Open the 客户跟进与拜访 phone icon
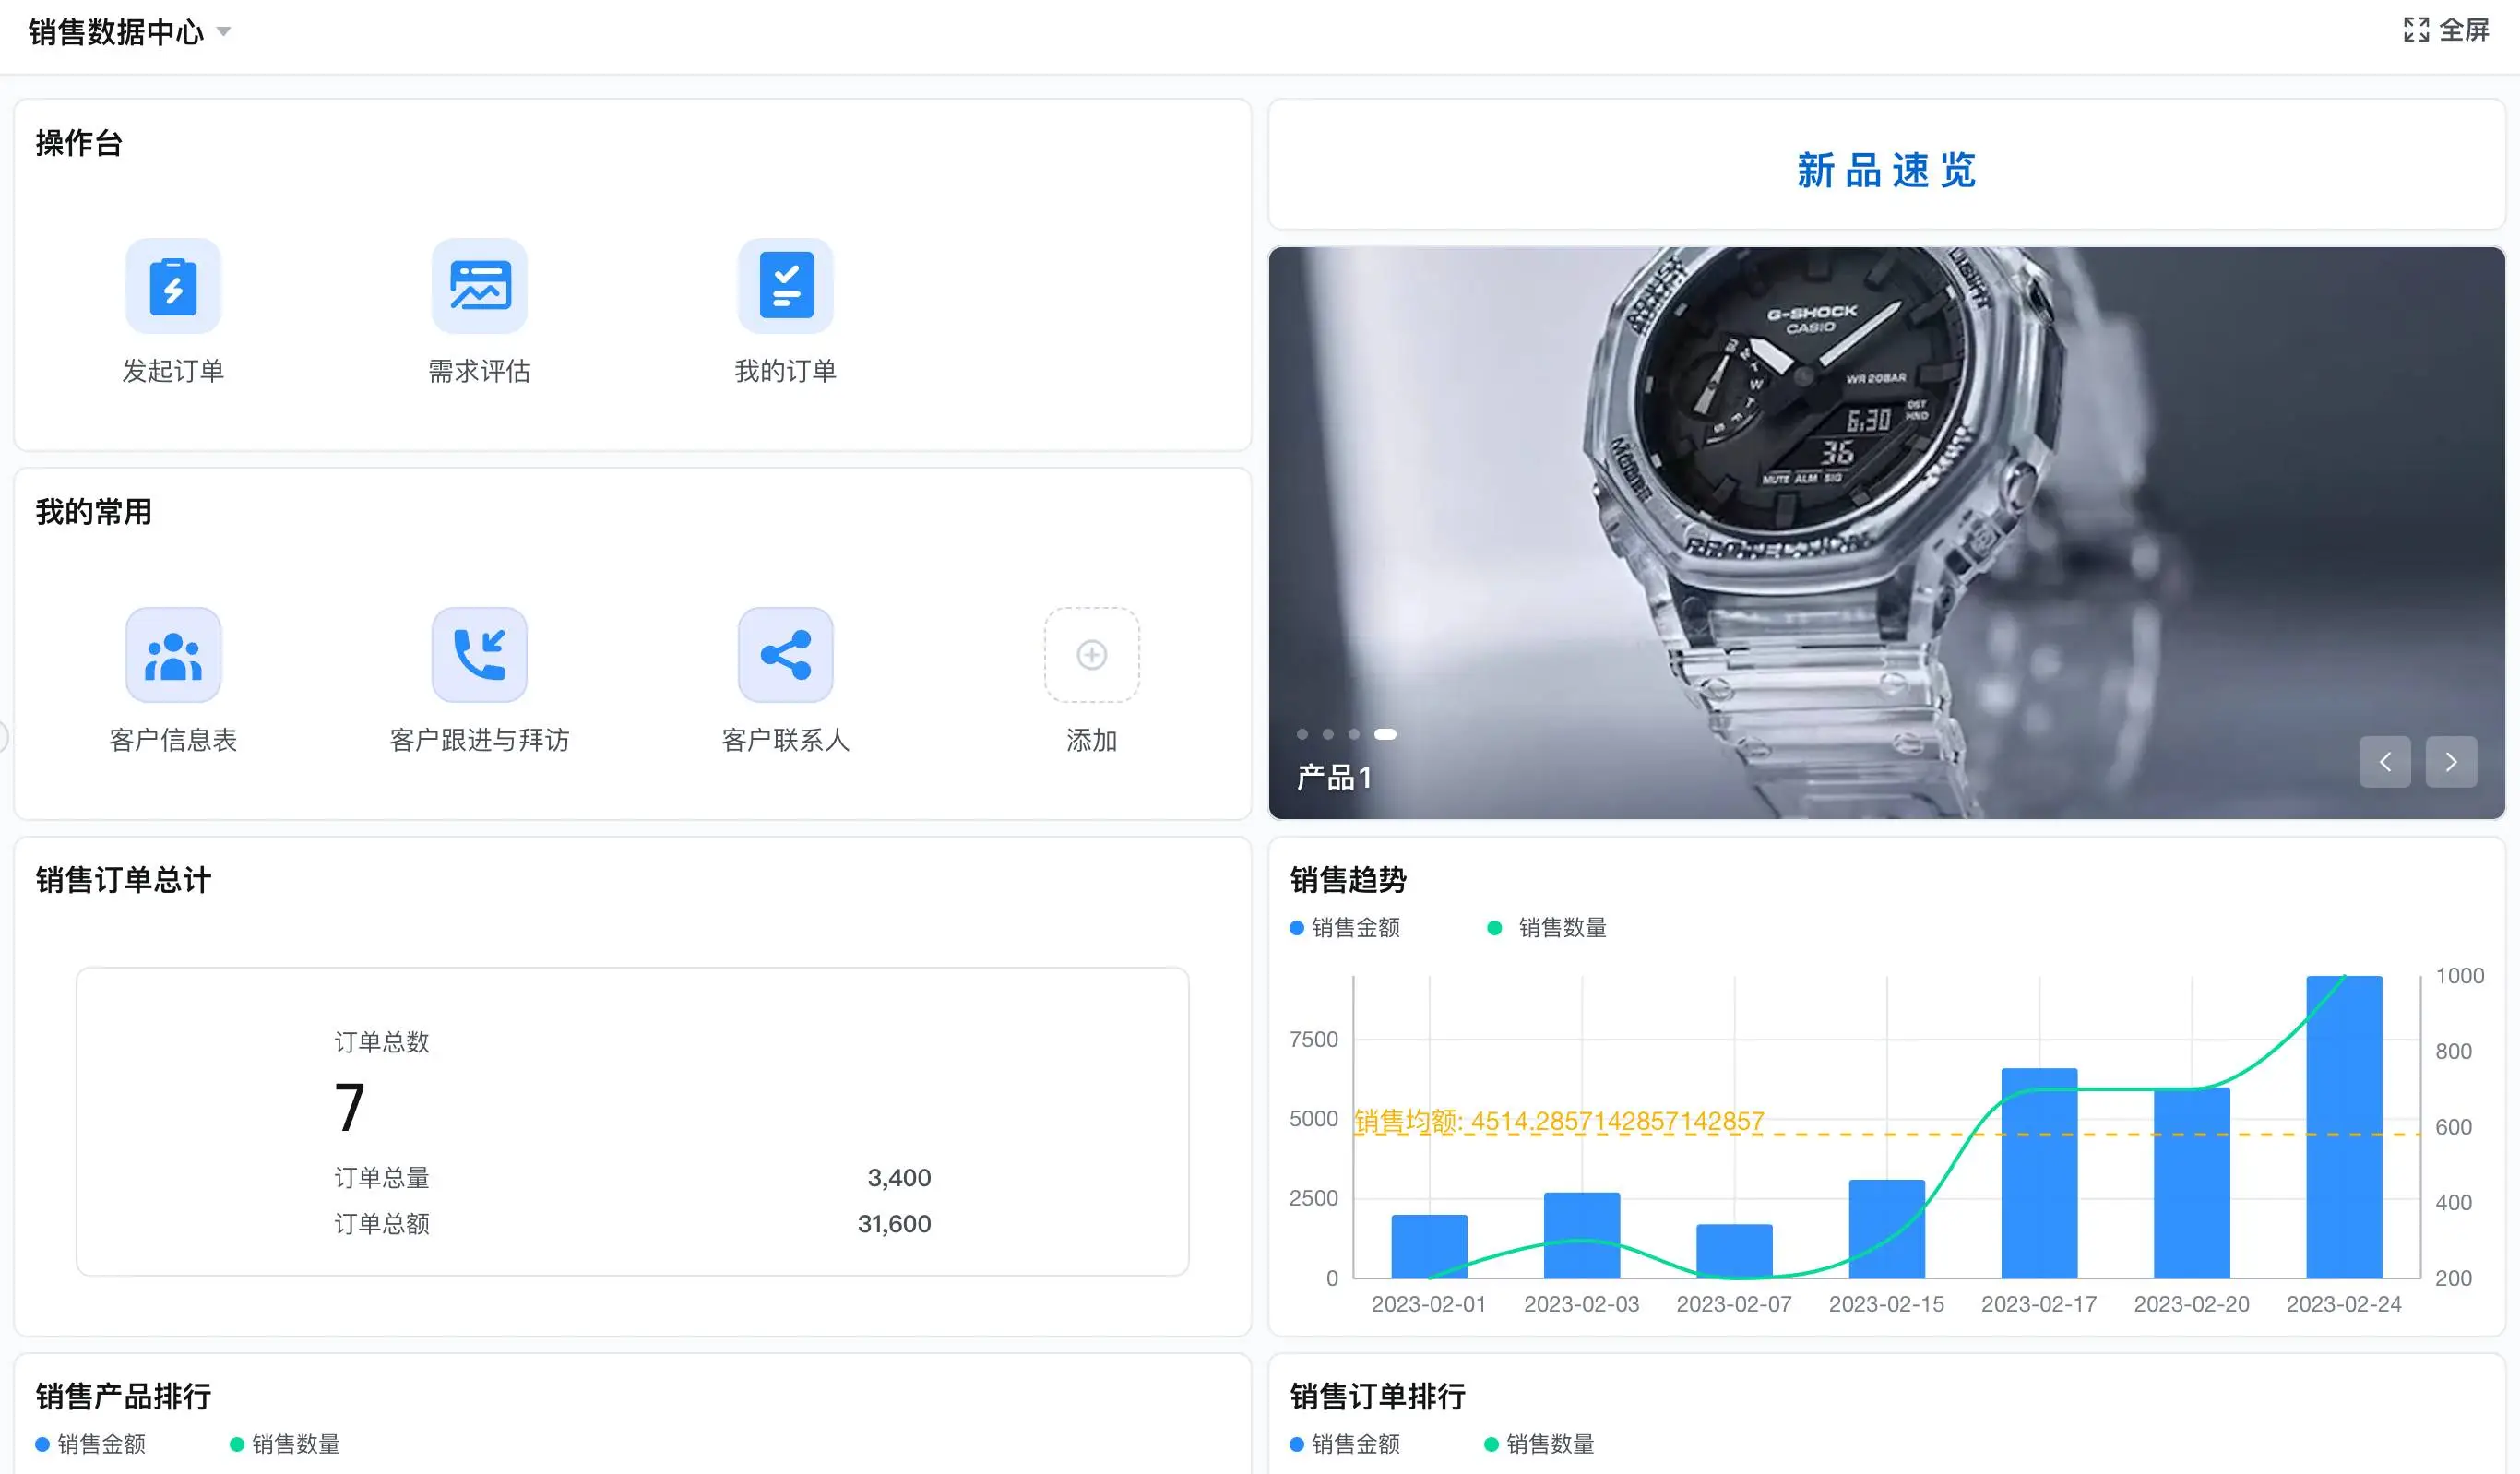2520x1474 pixels. [x=479, y=655]
